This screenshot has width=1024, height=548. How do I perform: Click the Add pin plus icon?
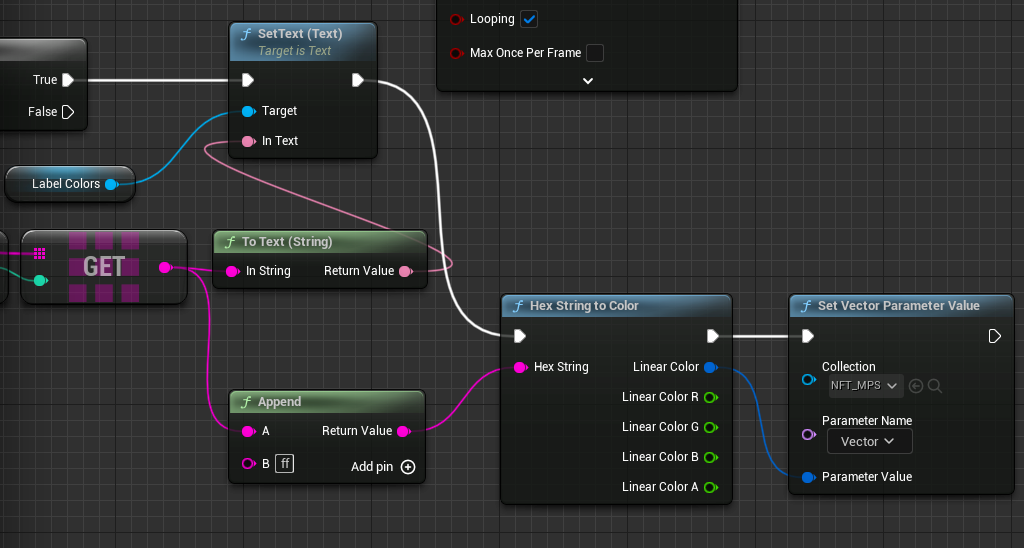pyautogui.click(x=408, y=467)
